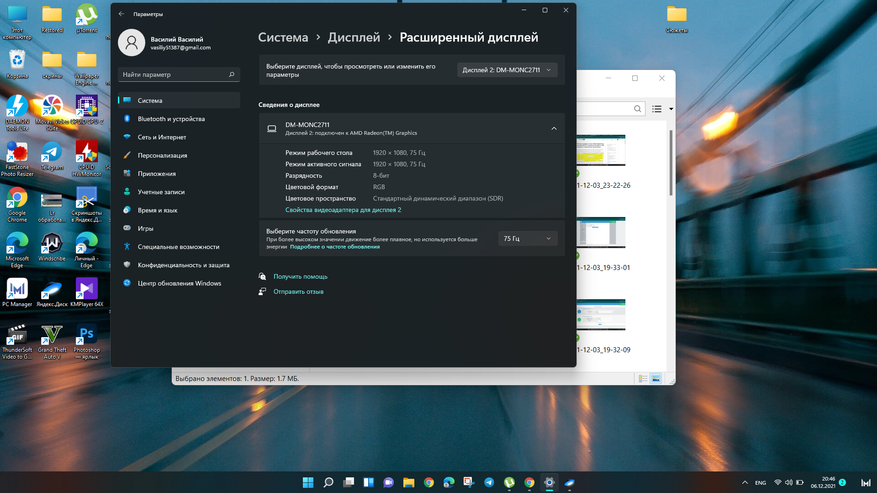Click the Найти параметр search field
Viewport: 877px width, 493px height.
coord(173,74)
